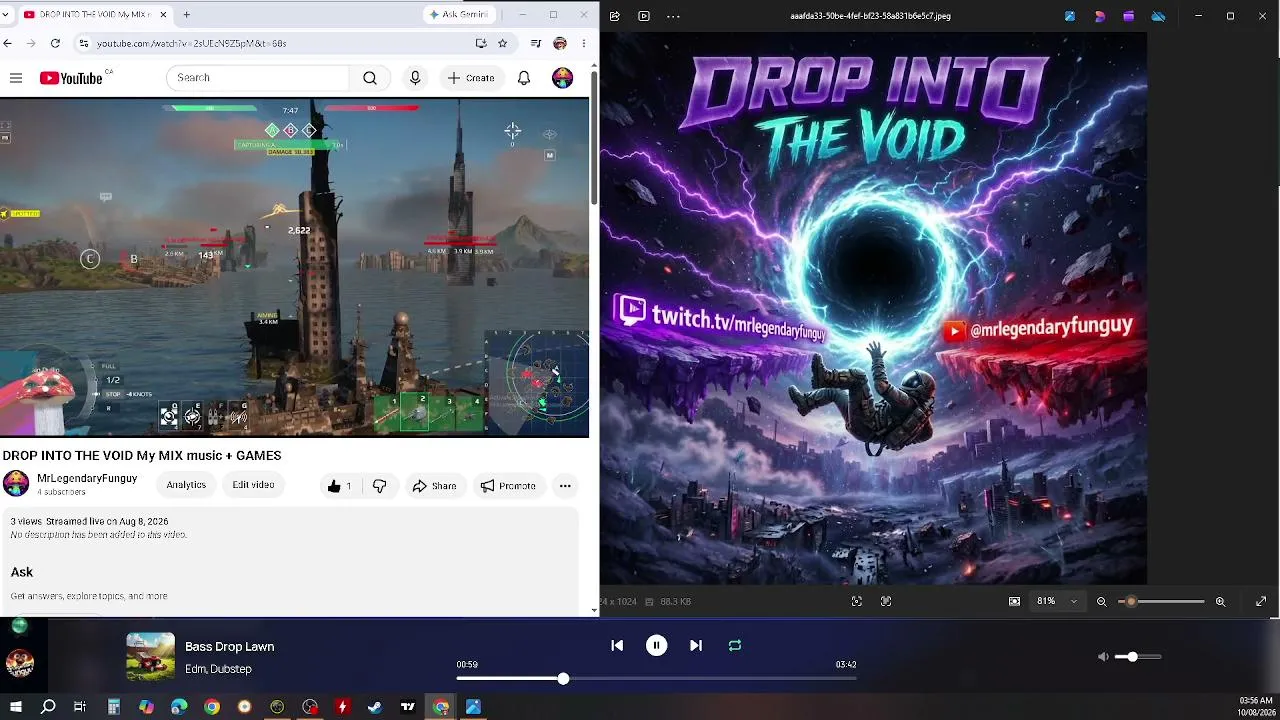Open channel Analytics

186,485
